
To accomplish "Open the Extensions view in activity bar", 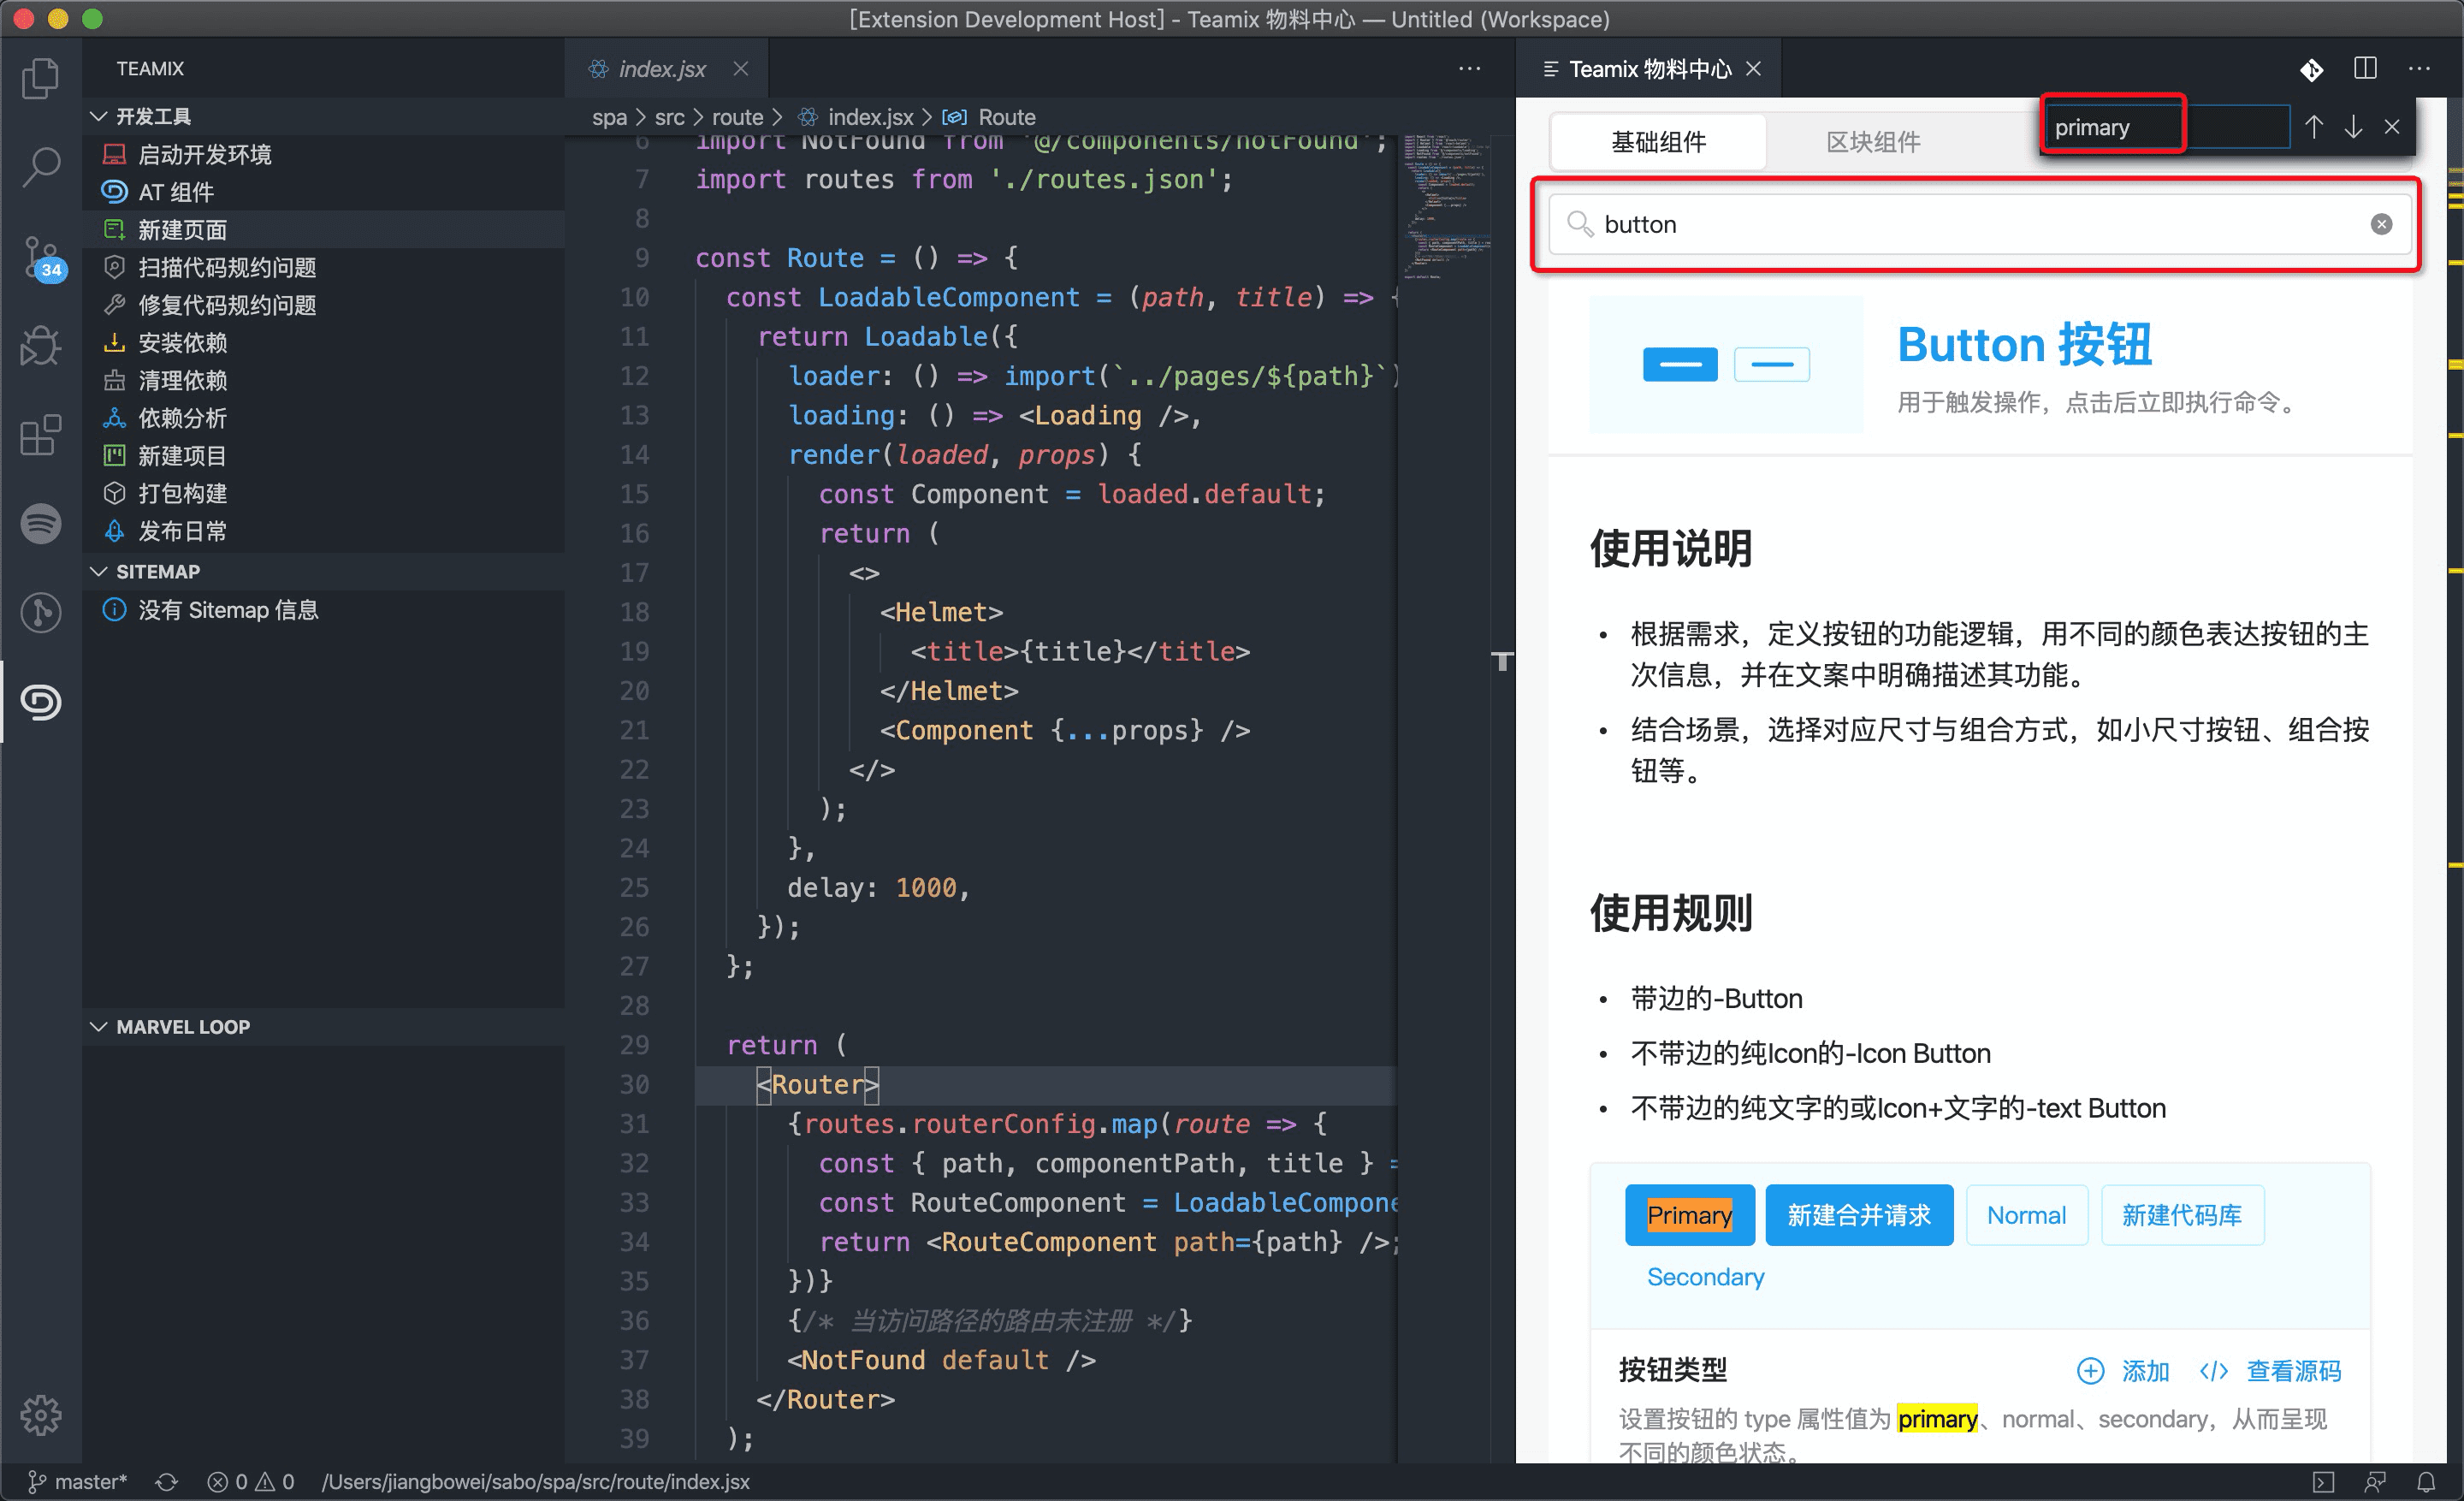I will [40, 435].
